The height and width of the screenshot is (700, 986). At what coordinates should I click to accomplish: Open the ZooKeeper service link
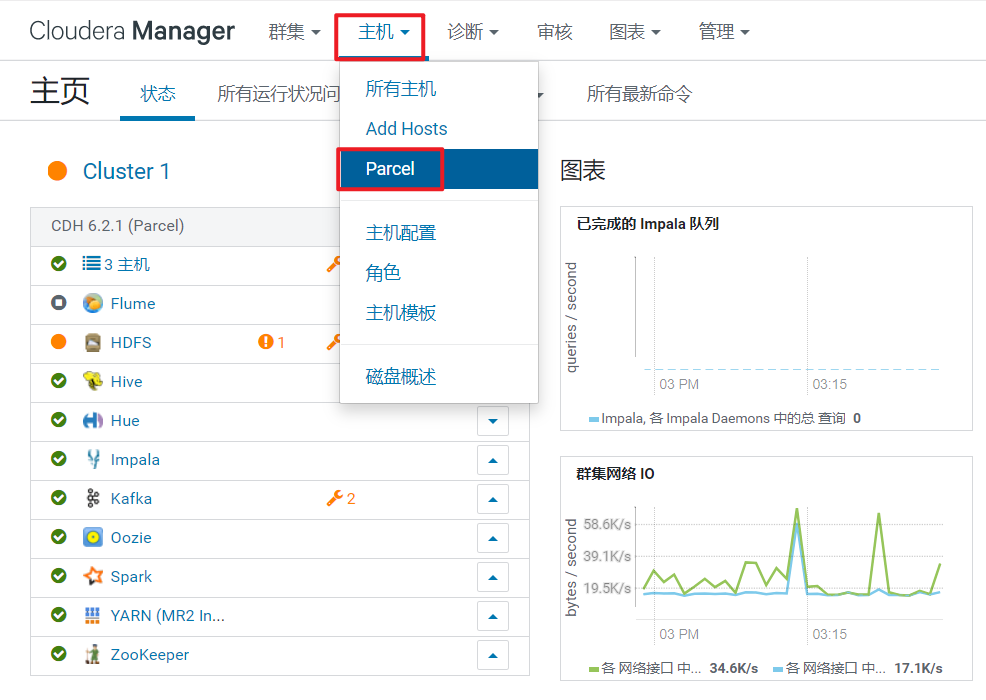150,654
